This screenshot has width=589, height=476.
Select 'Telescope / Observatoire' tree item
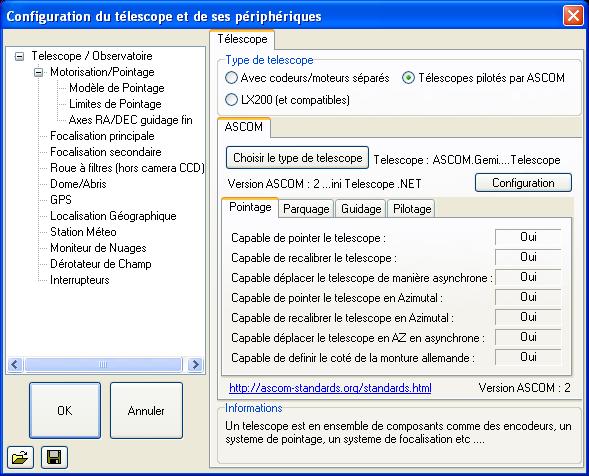92,56
